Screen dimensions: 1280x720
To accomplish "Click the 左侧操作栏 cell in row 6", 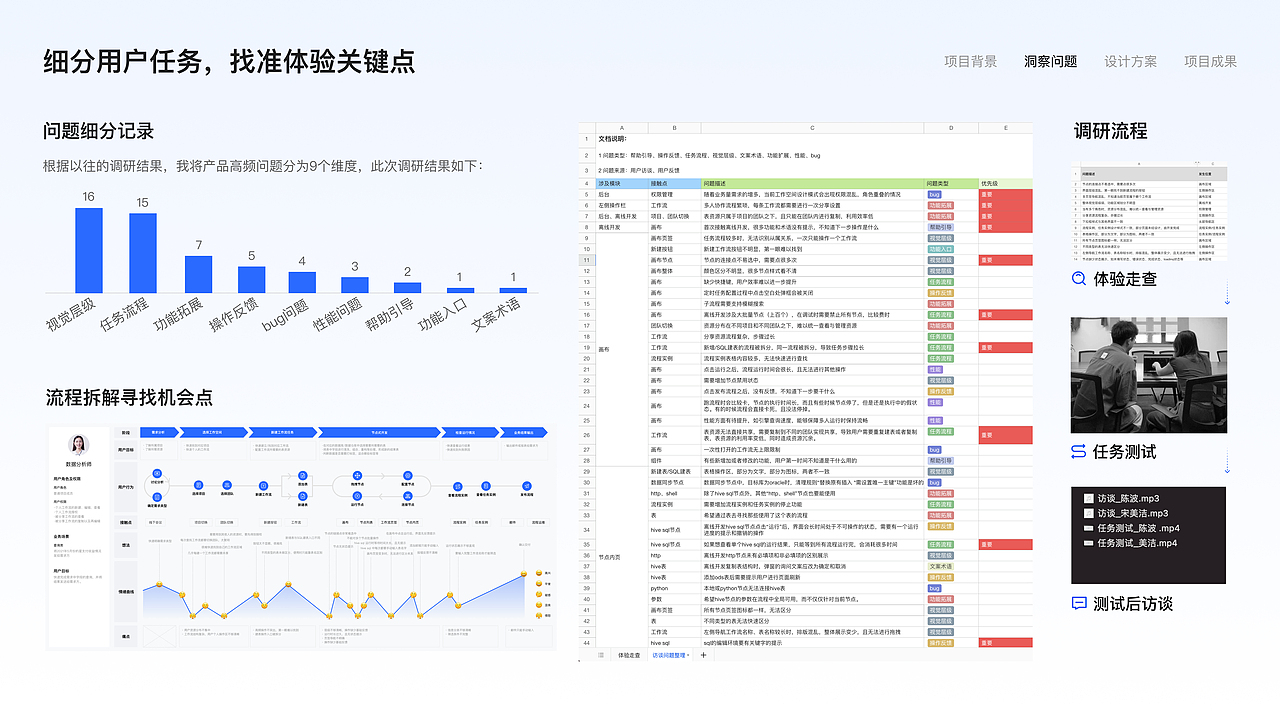I will tap(622, 205).
